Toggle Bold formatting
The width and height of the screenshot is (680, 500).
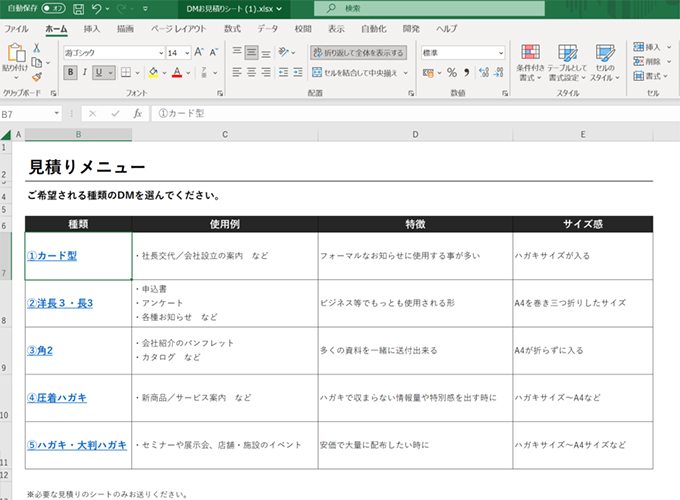[71, 72]
